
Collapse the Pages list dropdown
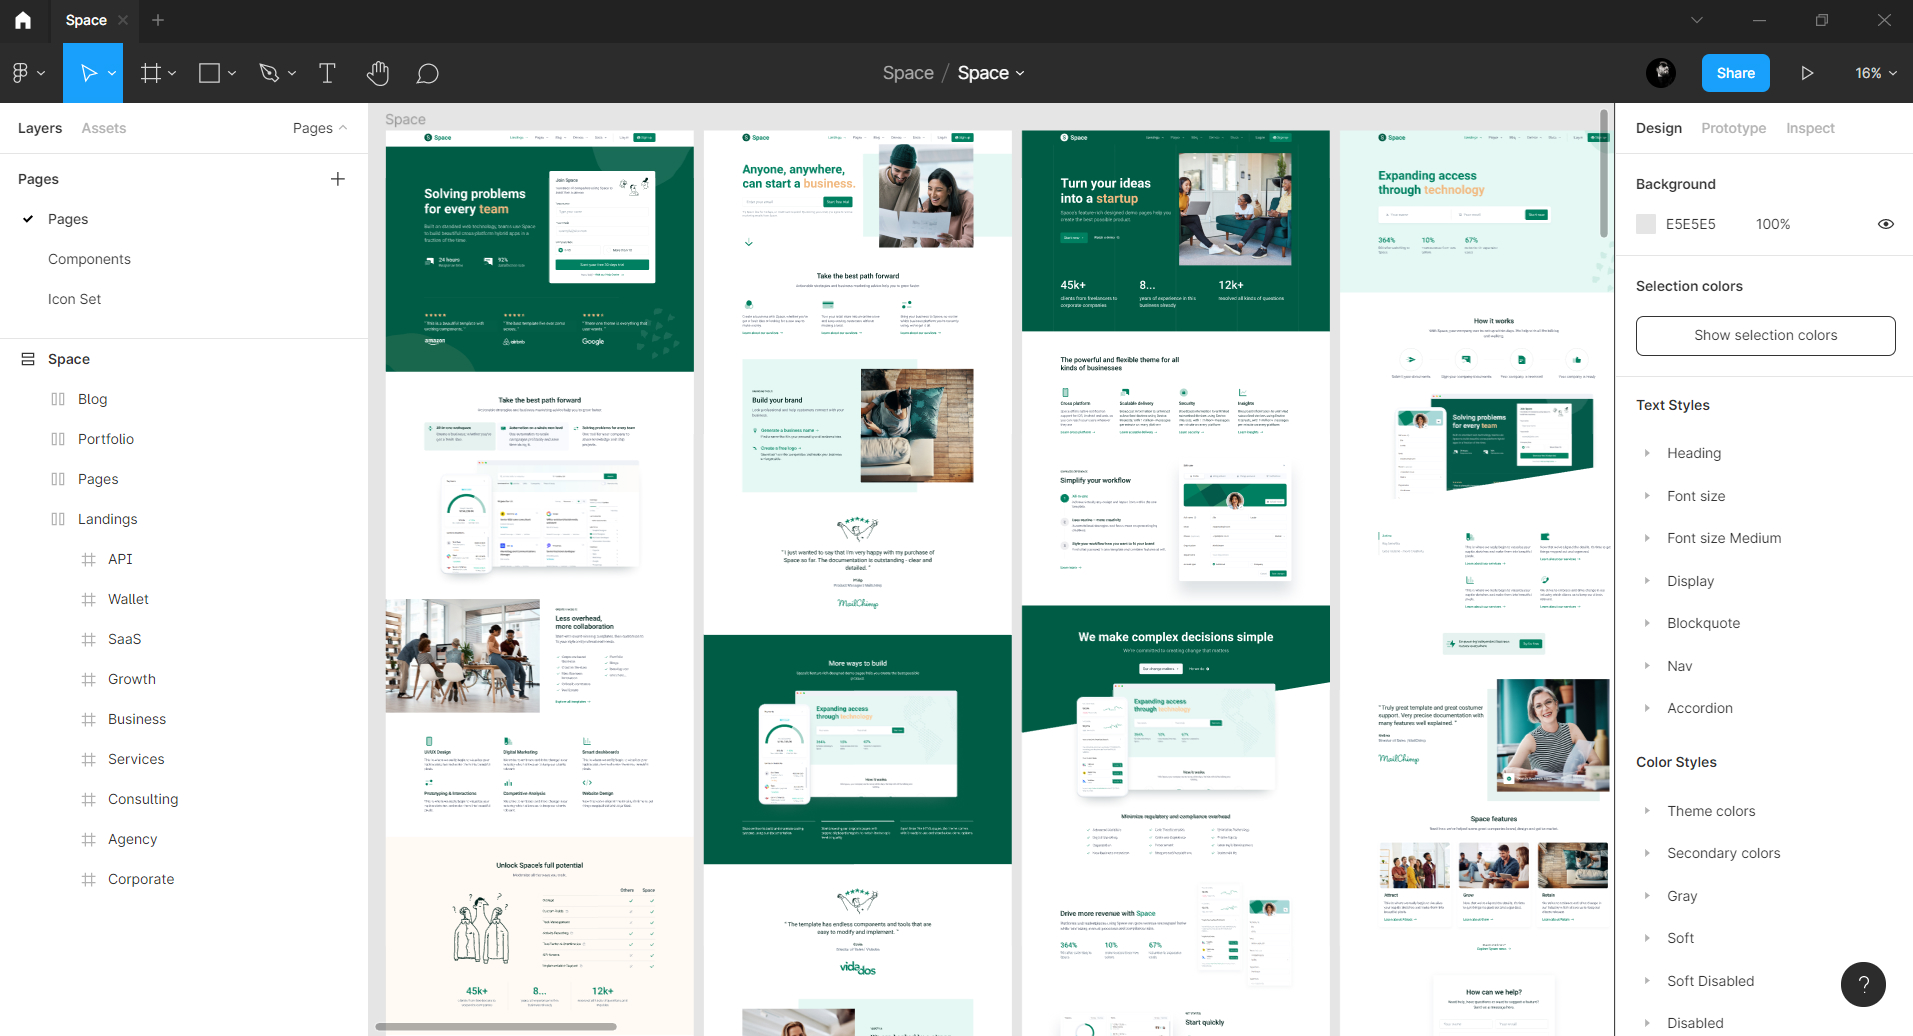pos(320,128)
